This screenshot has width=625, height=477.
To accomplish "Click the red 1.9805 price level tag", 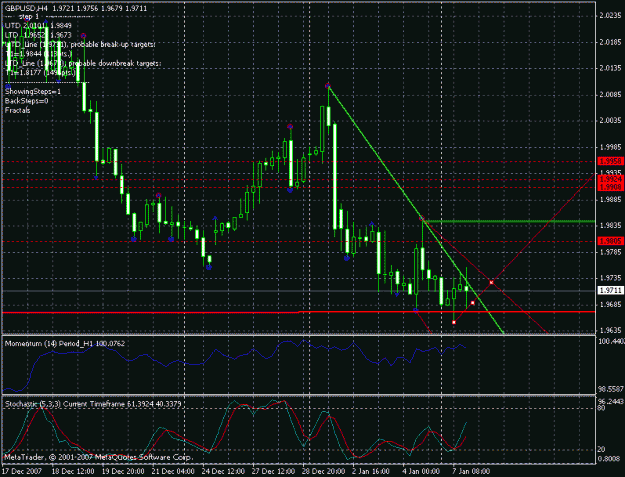I will point(610,241).
